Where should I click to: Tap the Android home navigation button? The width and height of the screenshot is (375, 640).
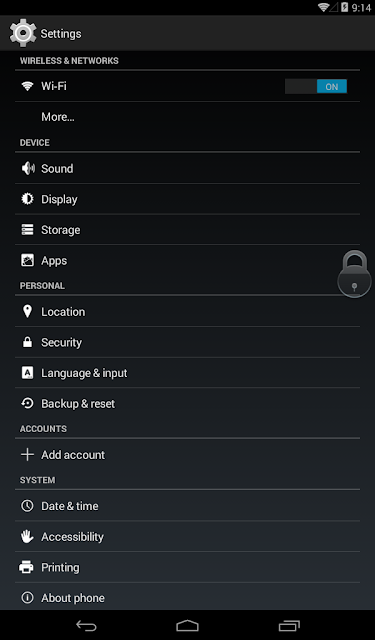[187, 625]
